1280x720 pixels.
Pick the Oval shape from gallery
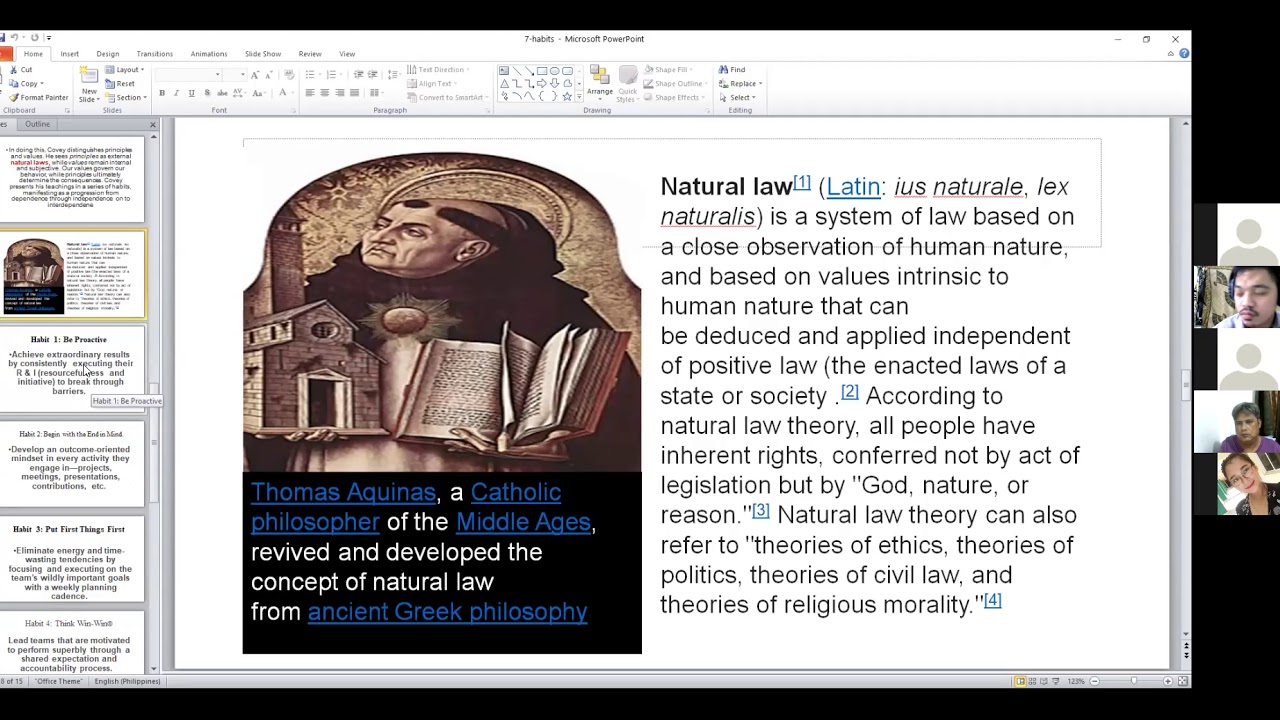coord(555,71)
